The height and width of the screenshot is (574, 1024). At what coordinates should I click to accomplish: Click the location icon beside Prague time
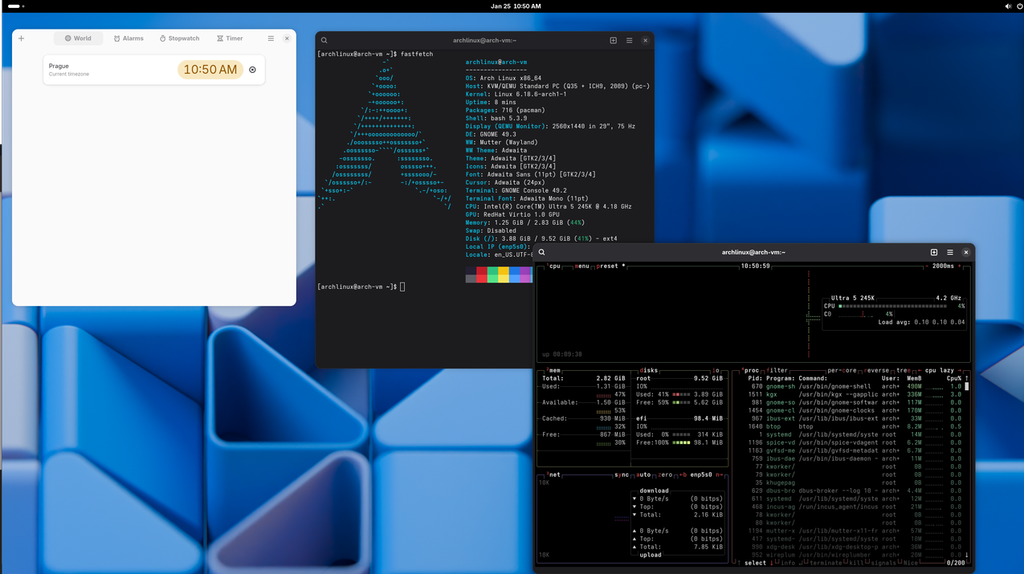[253, 70]
